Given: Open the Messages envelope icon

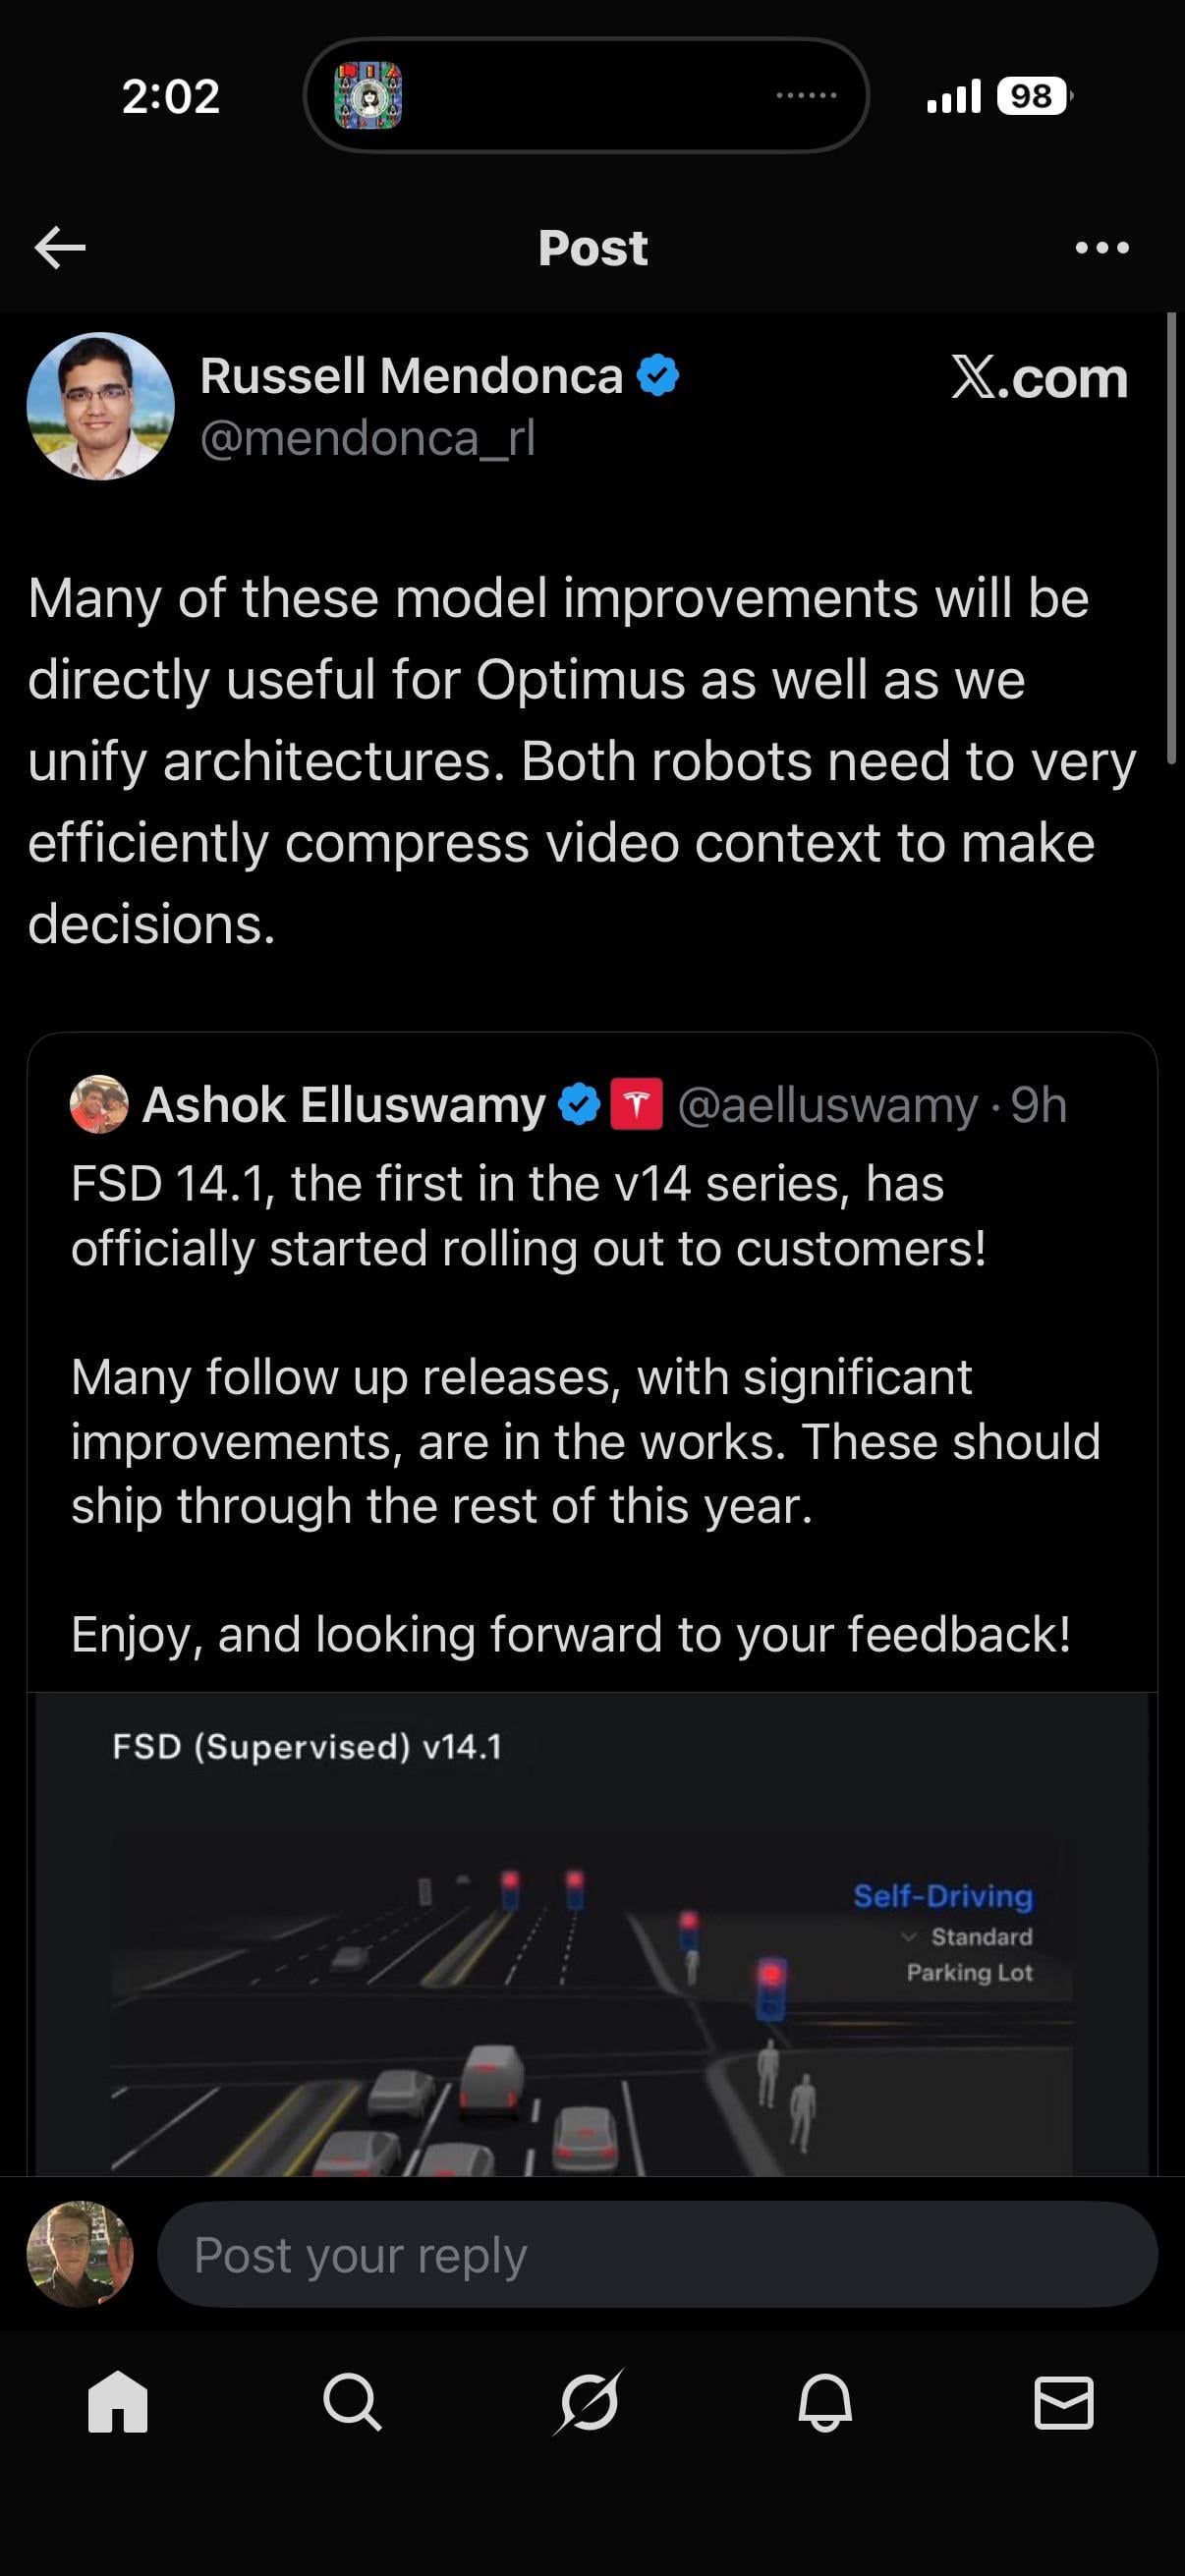Looking at the screenshot, I should (x=1063, y=2402).
